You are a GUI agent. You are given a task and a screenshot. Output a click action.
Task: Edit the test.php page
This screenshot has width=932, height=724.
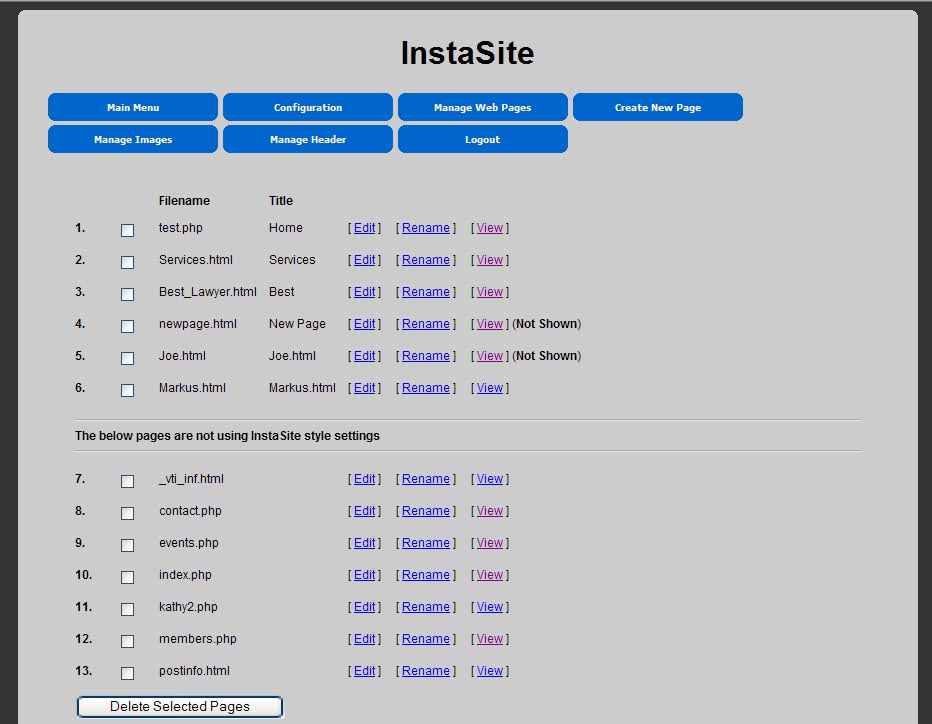364,228
